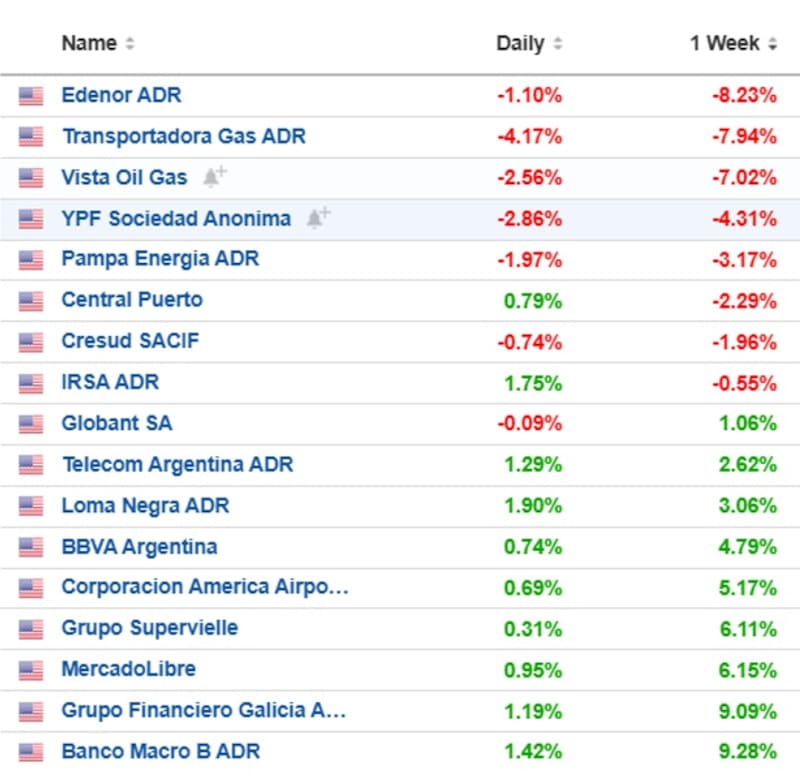Open Pampa Energia ADR details
Screen dimensions: 800x783
tap(160, 259)
